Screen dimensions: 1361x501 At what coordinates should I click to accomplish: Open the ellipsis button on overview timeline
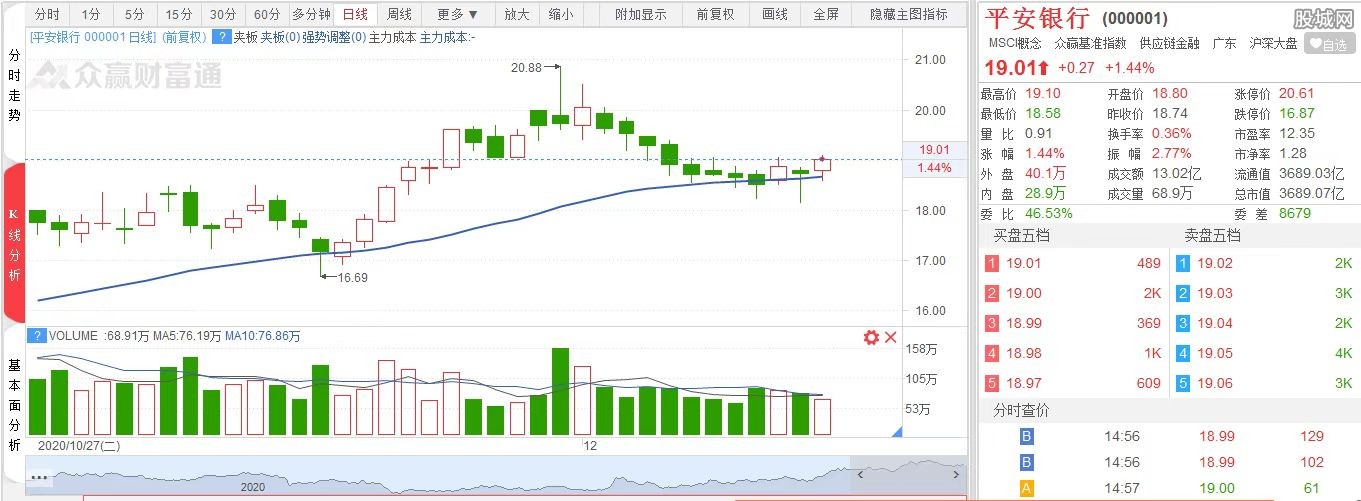click(40, 477)
